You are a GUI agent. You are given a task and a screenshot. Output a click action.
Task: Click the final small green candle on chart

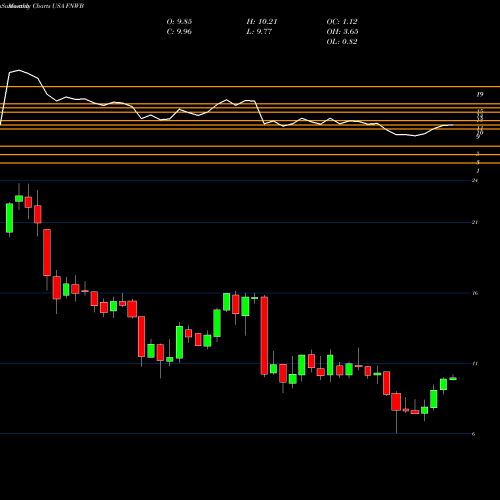(453, 379)
